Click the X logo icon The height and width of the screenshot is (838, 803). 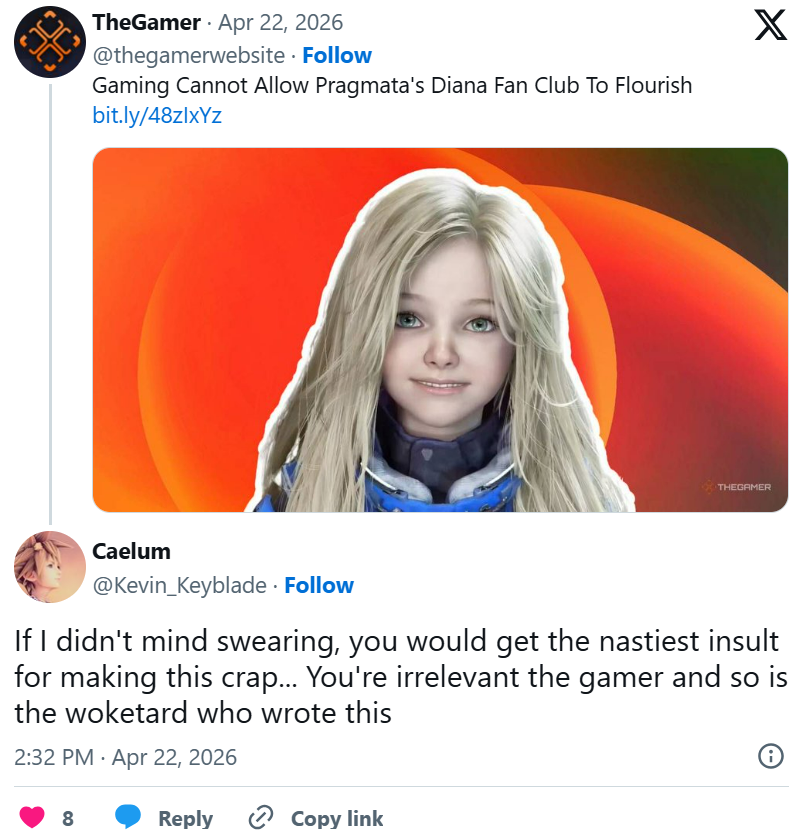[770, 25]
